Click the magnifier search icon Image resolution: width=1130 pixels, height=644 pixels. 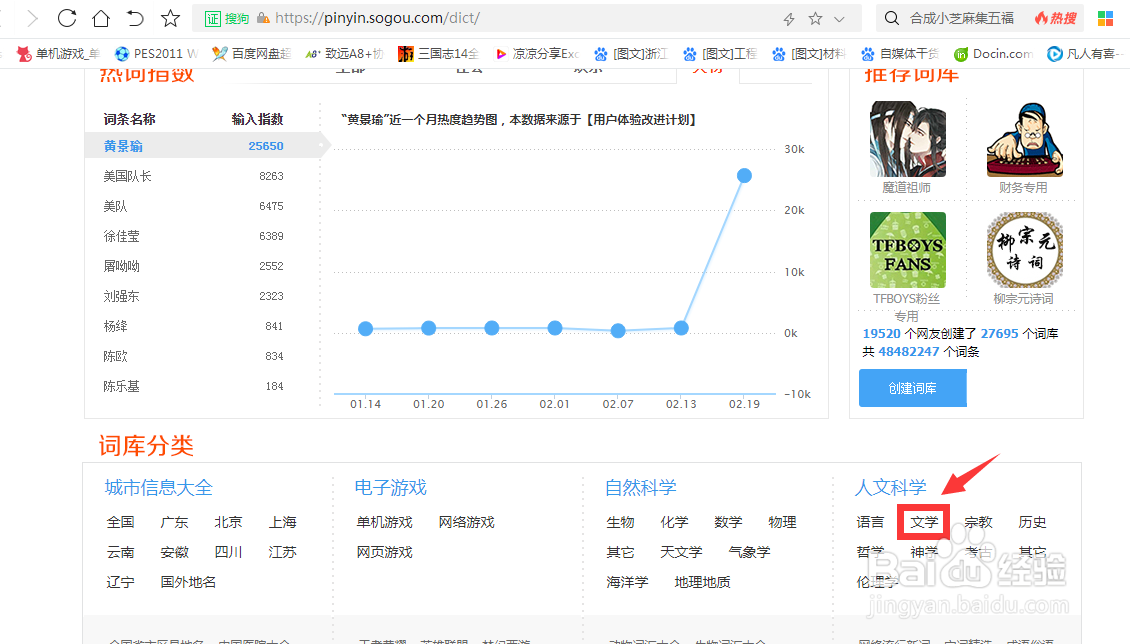(890, 17)
